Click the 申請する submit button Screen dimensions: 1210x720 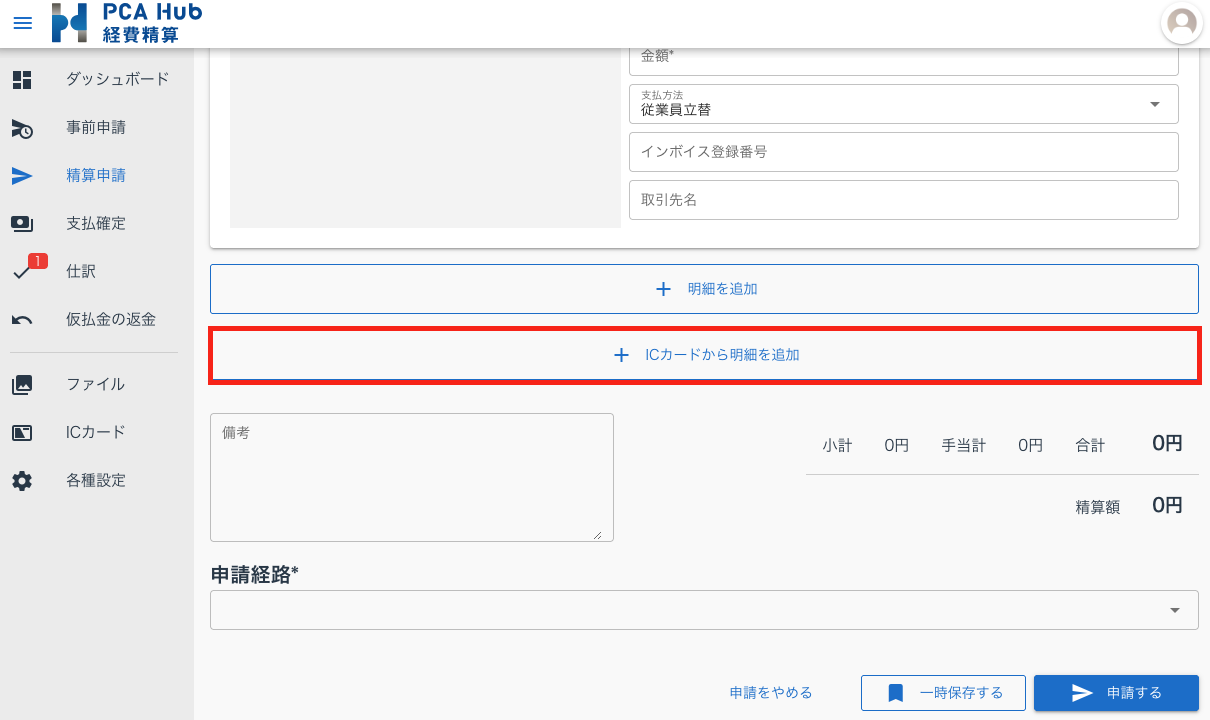click(1116, 693)
